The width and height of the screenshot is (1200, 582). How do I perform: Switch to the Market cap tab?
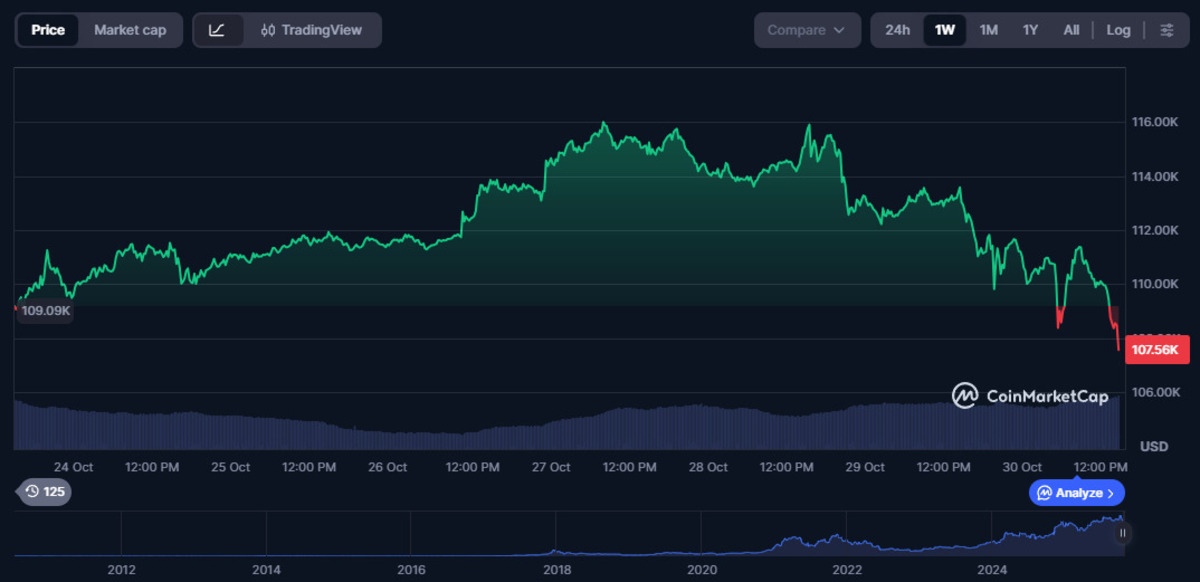coord(130,30)
